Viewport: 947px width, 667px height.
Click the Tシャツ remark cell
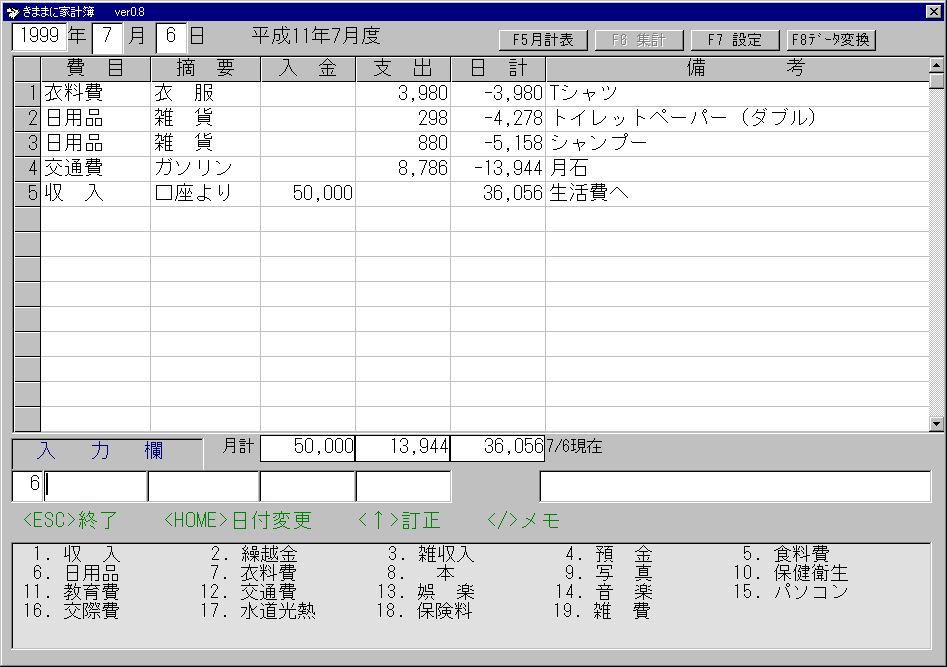[x=737, y=94]
